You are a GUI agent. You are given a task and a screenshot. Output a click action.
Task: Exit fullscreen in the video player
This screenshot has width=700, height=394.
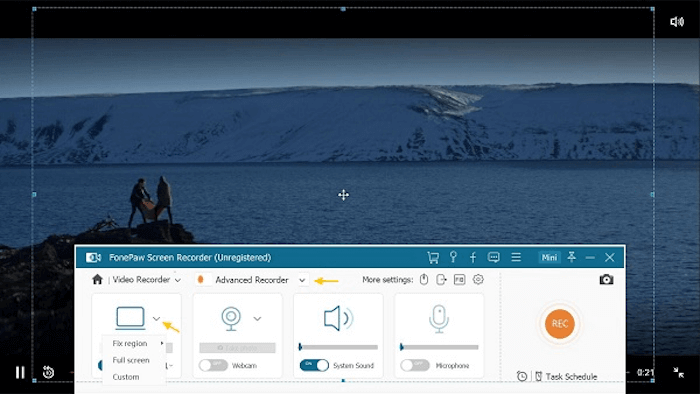tap(679, 373)
